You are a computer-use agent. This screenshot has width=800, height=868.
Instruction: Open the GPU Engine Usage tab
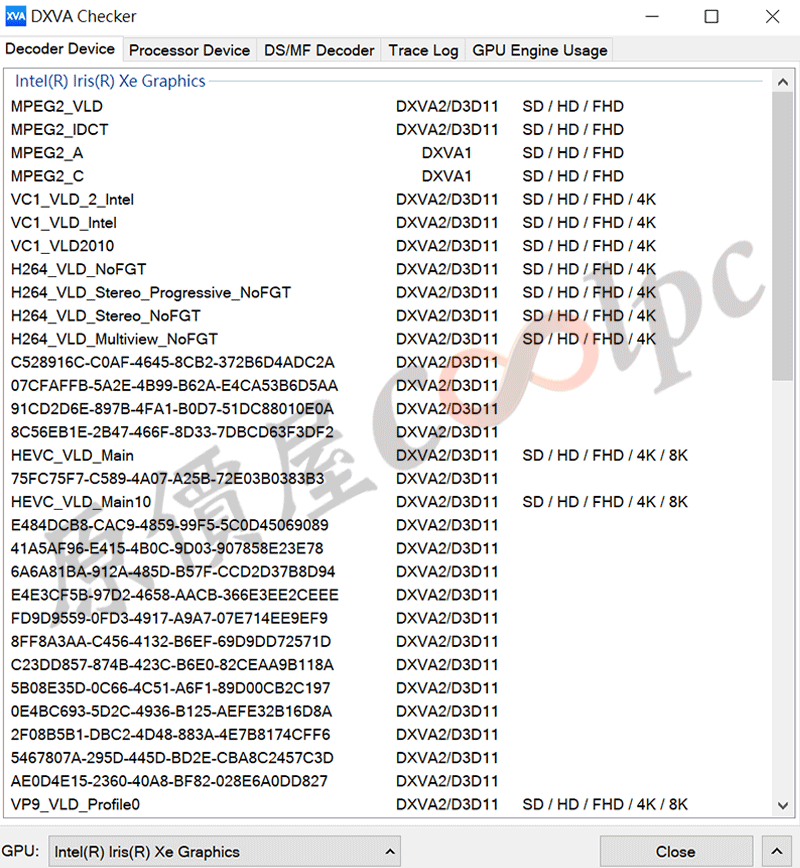[x=540, y=50]
